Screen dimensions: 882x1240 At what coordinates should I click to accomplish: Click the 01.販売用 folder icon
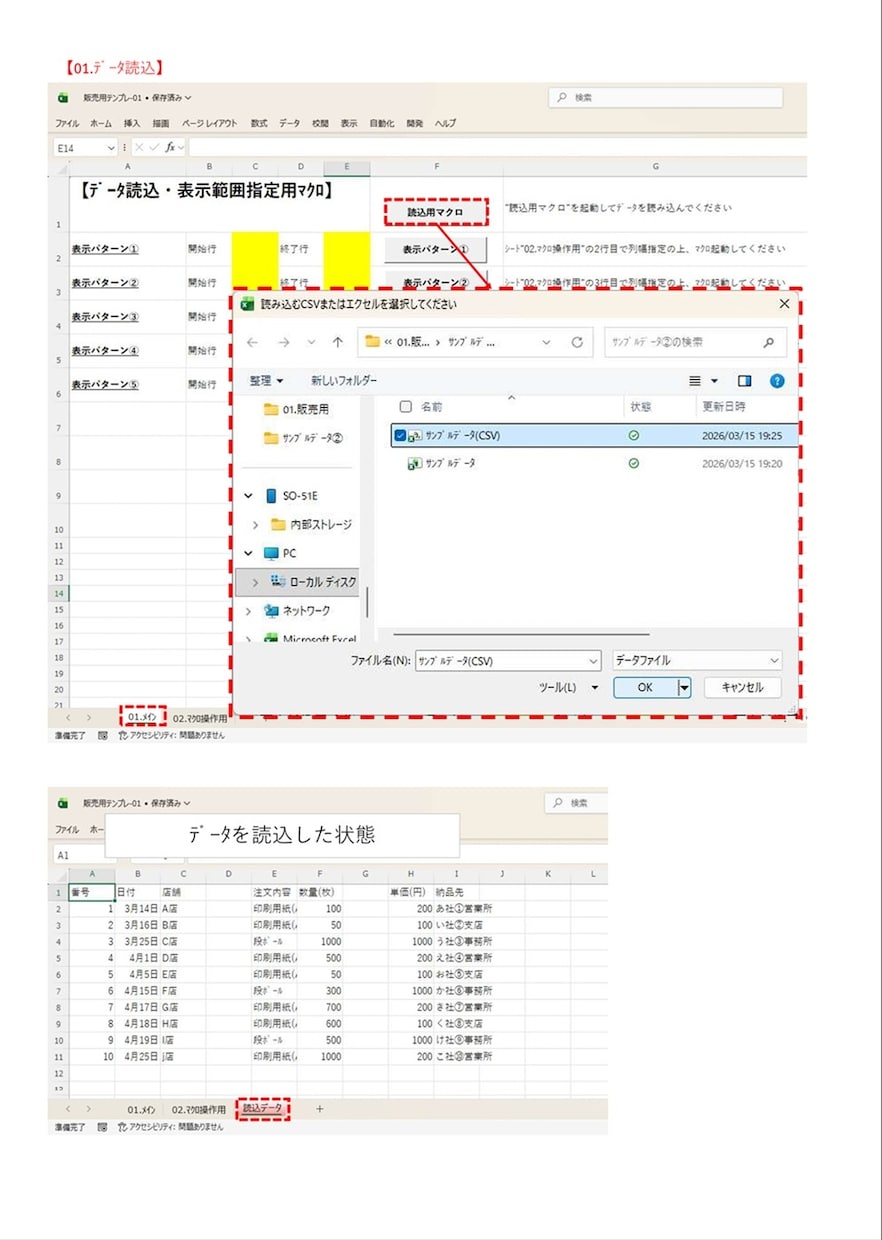(x=271, y=409)
